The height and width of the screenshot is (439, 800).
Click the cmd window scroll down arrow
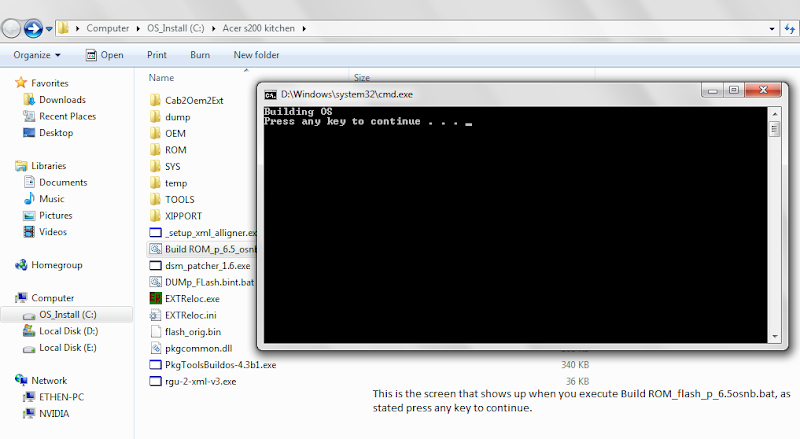coord(774,336)
